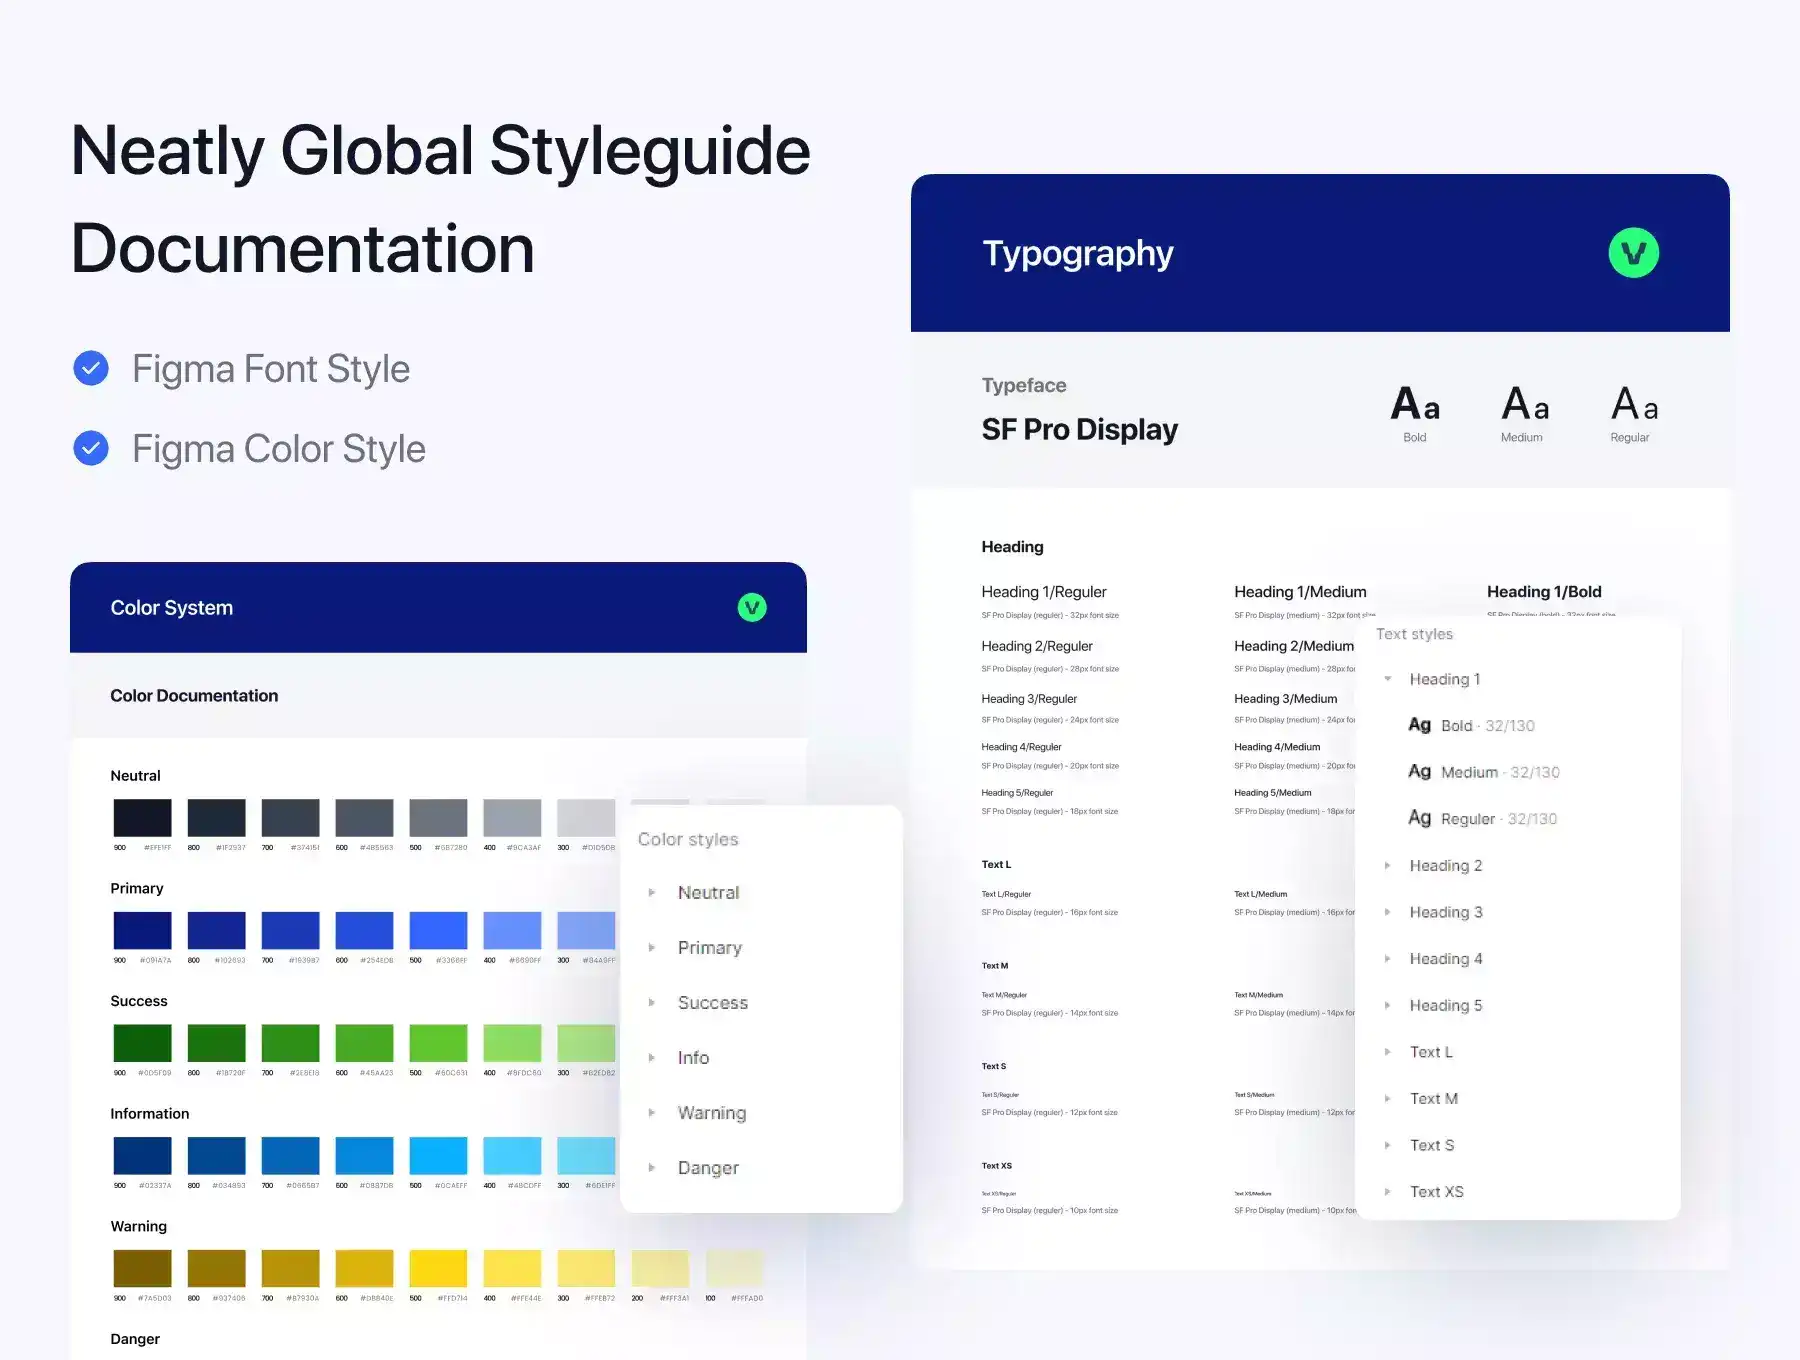Click the Ag icon for Reguler 32/130

point(1419,818)
